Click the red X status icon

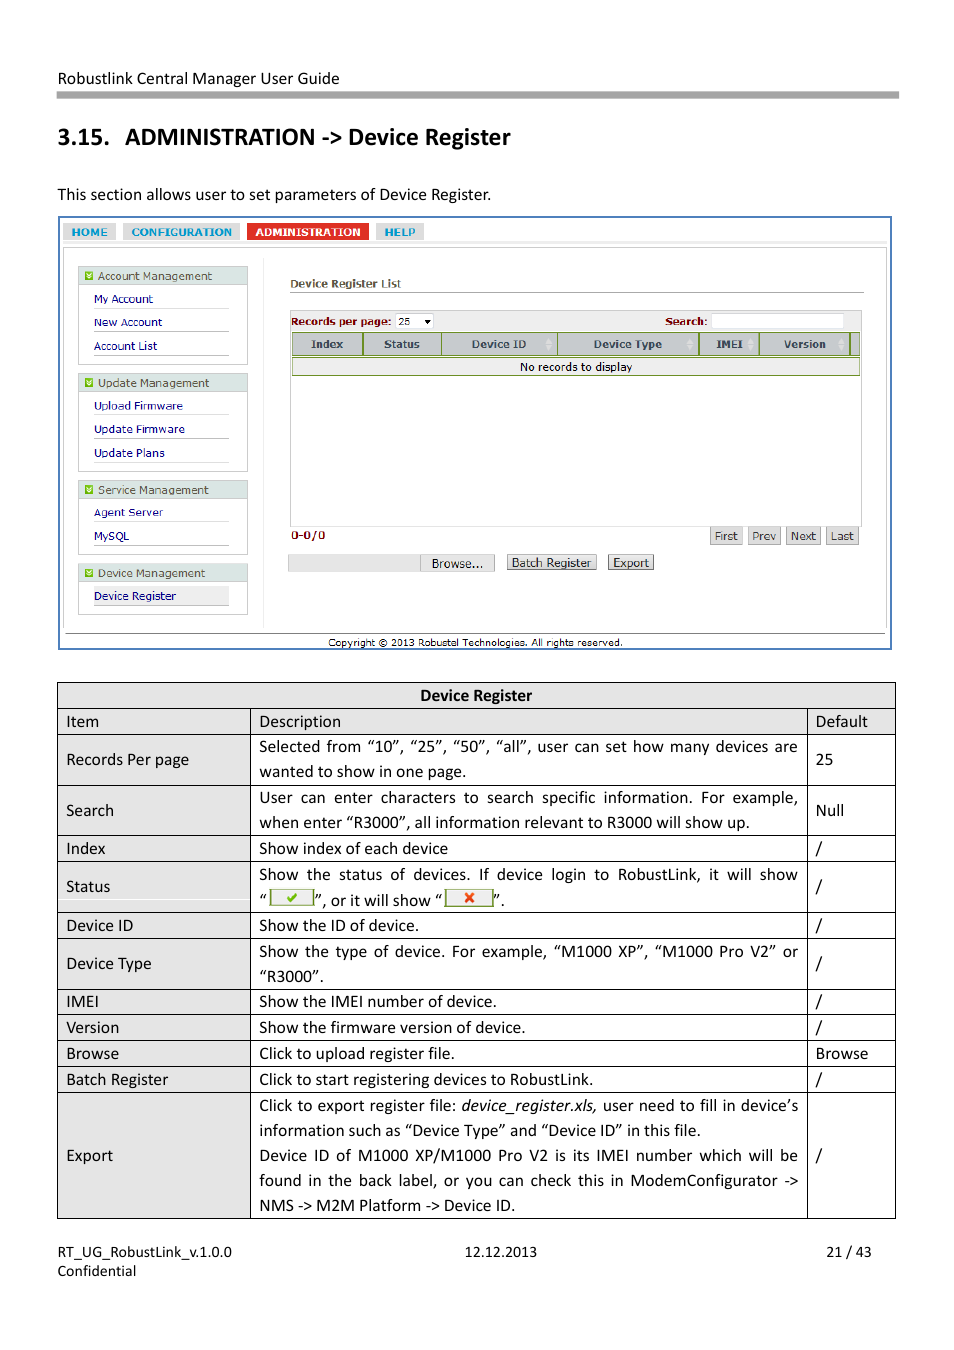(x=469, y=898)
